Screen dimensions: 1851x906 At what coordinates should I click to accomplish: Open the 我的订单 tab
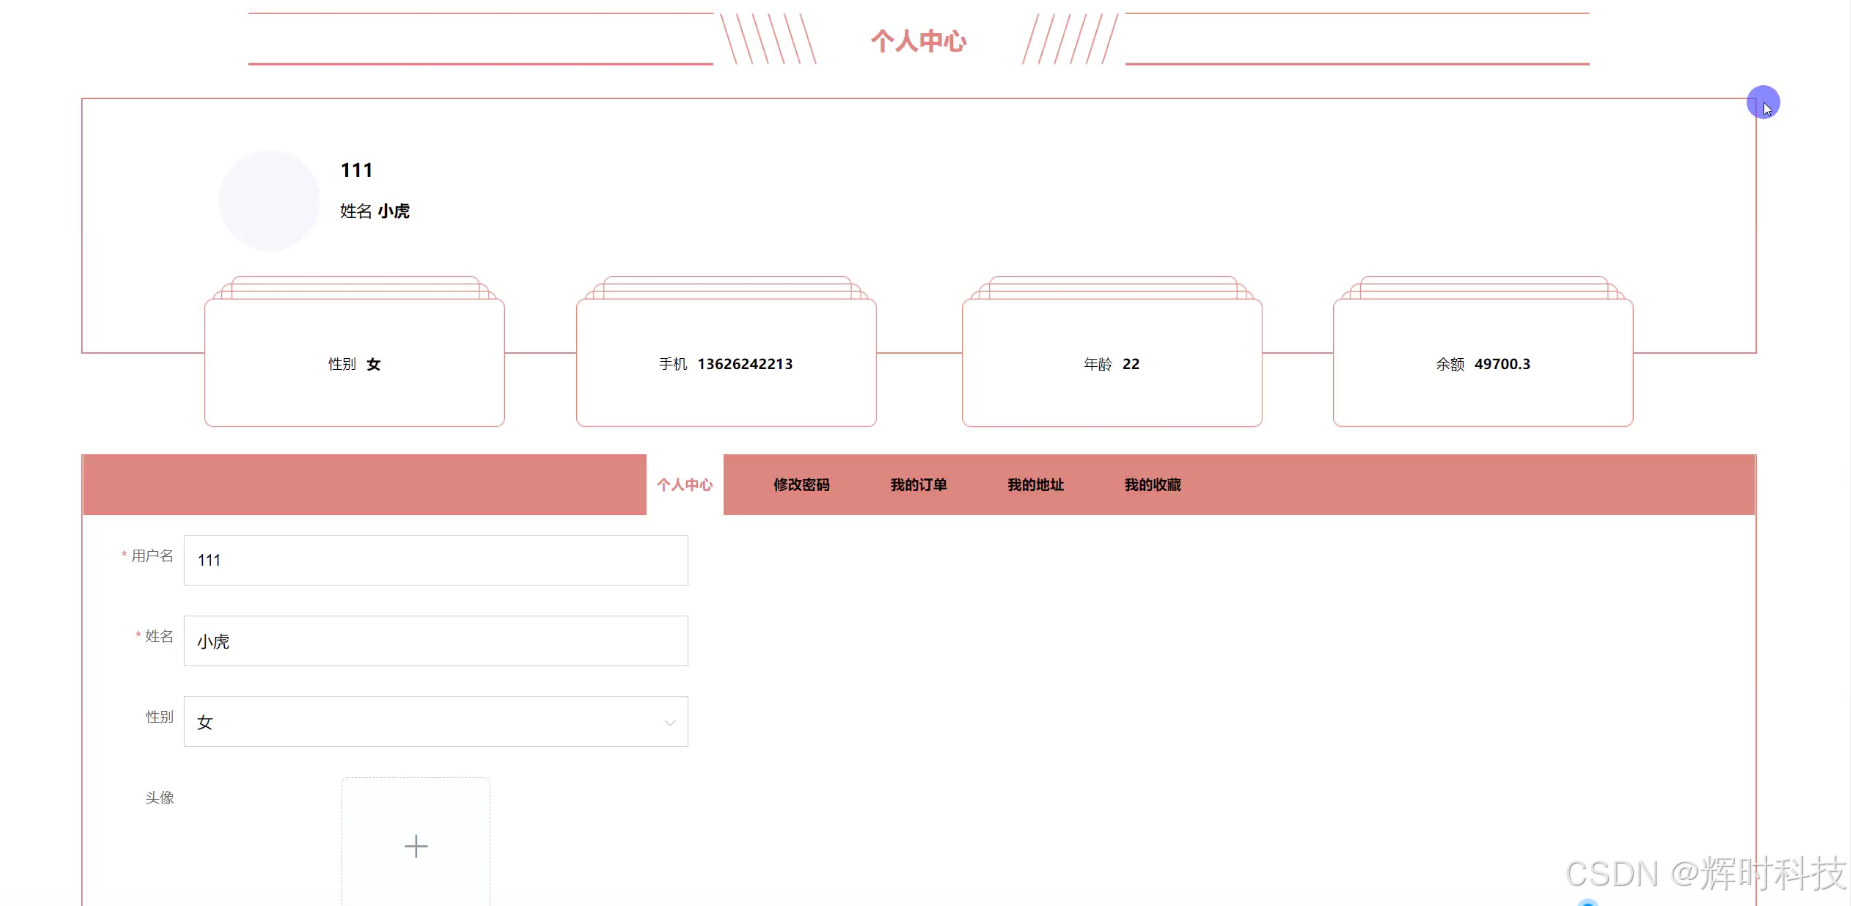[x=918, y=485]
